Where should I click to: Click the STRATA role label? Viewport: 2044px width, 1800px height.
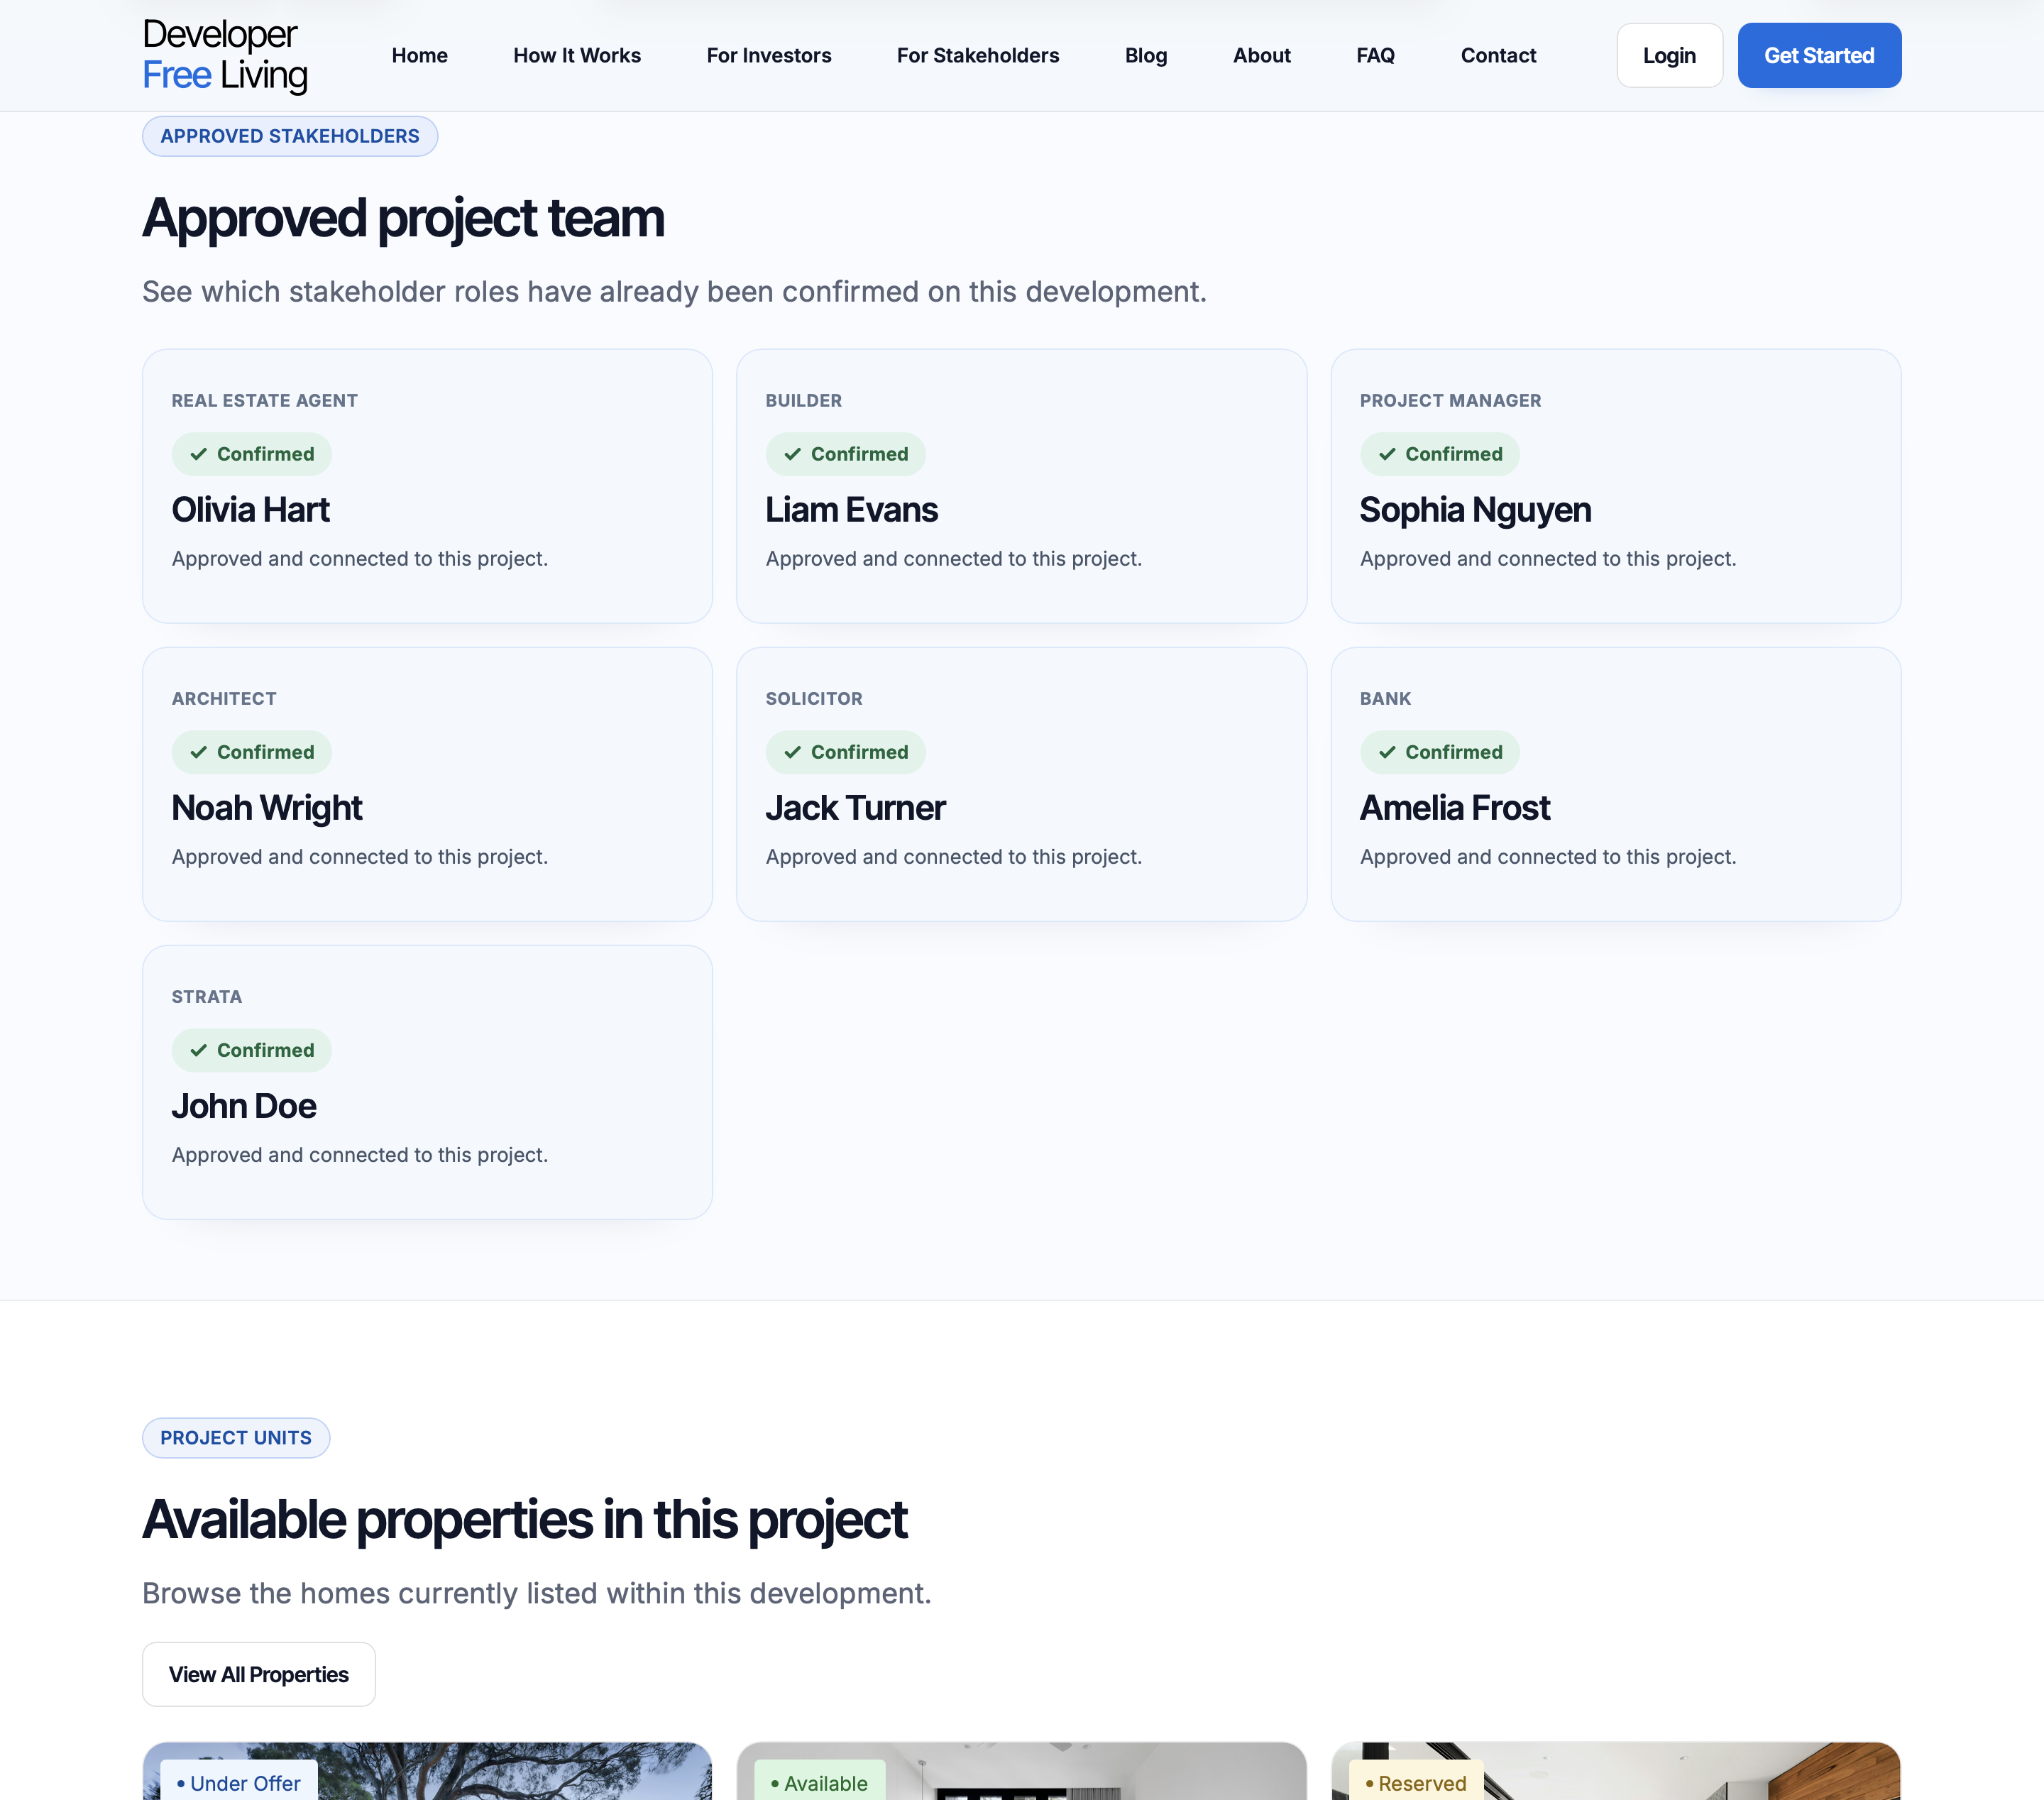tap(206, 997)
